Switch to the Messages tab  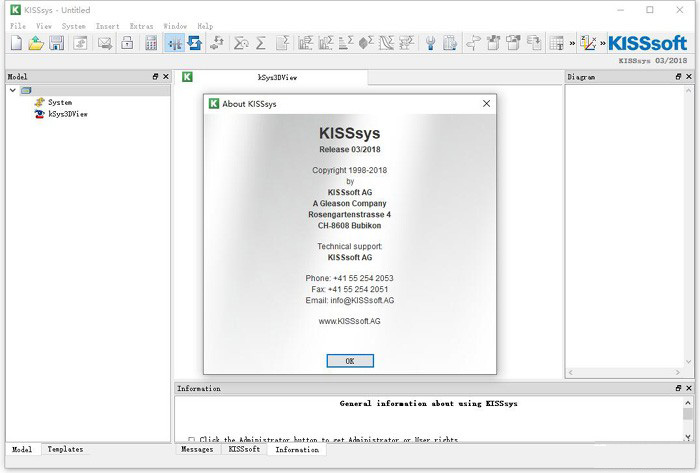pyautogui.click(x=197, y=449)
